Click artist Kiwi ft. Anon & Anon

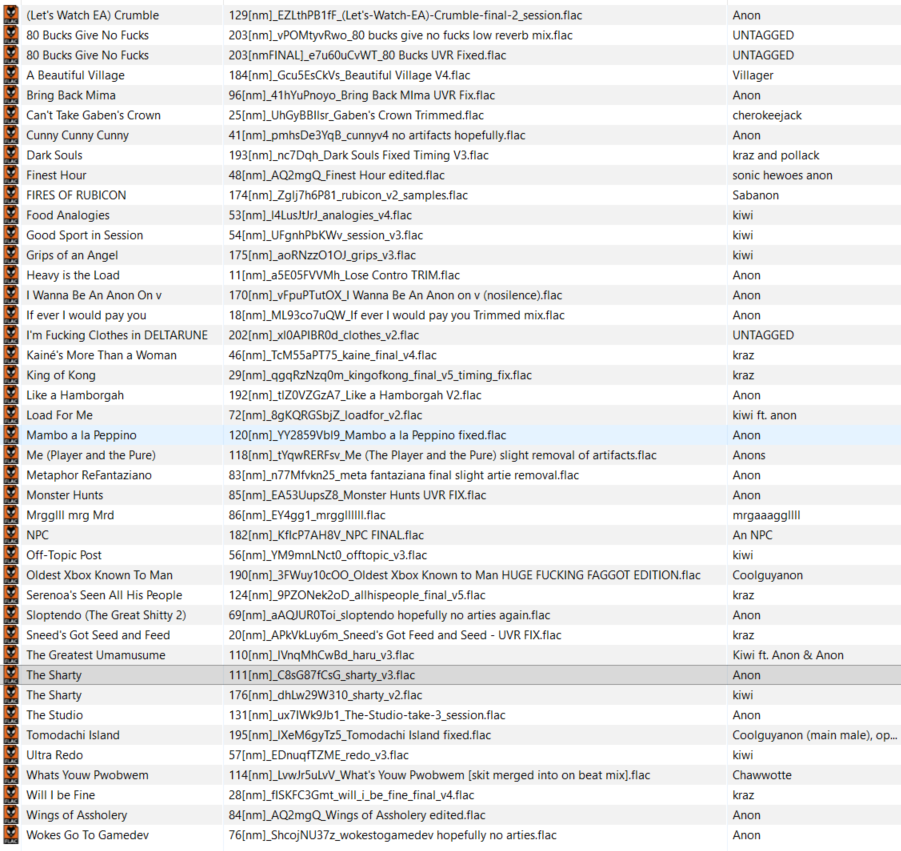788,655
